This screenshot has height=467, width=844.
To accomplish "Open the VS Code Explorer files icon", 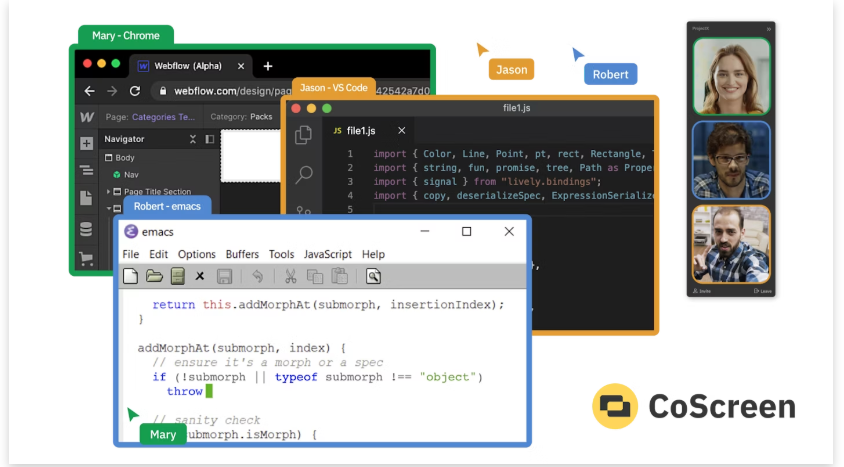I will pyautogui.click(x=304, y=135).
